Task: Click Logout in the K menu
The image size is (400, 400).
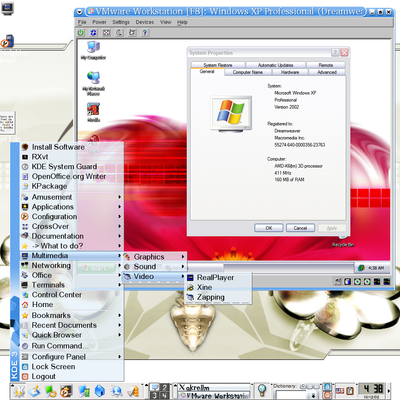Action: 72,376
